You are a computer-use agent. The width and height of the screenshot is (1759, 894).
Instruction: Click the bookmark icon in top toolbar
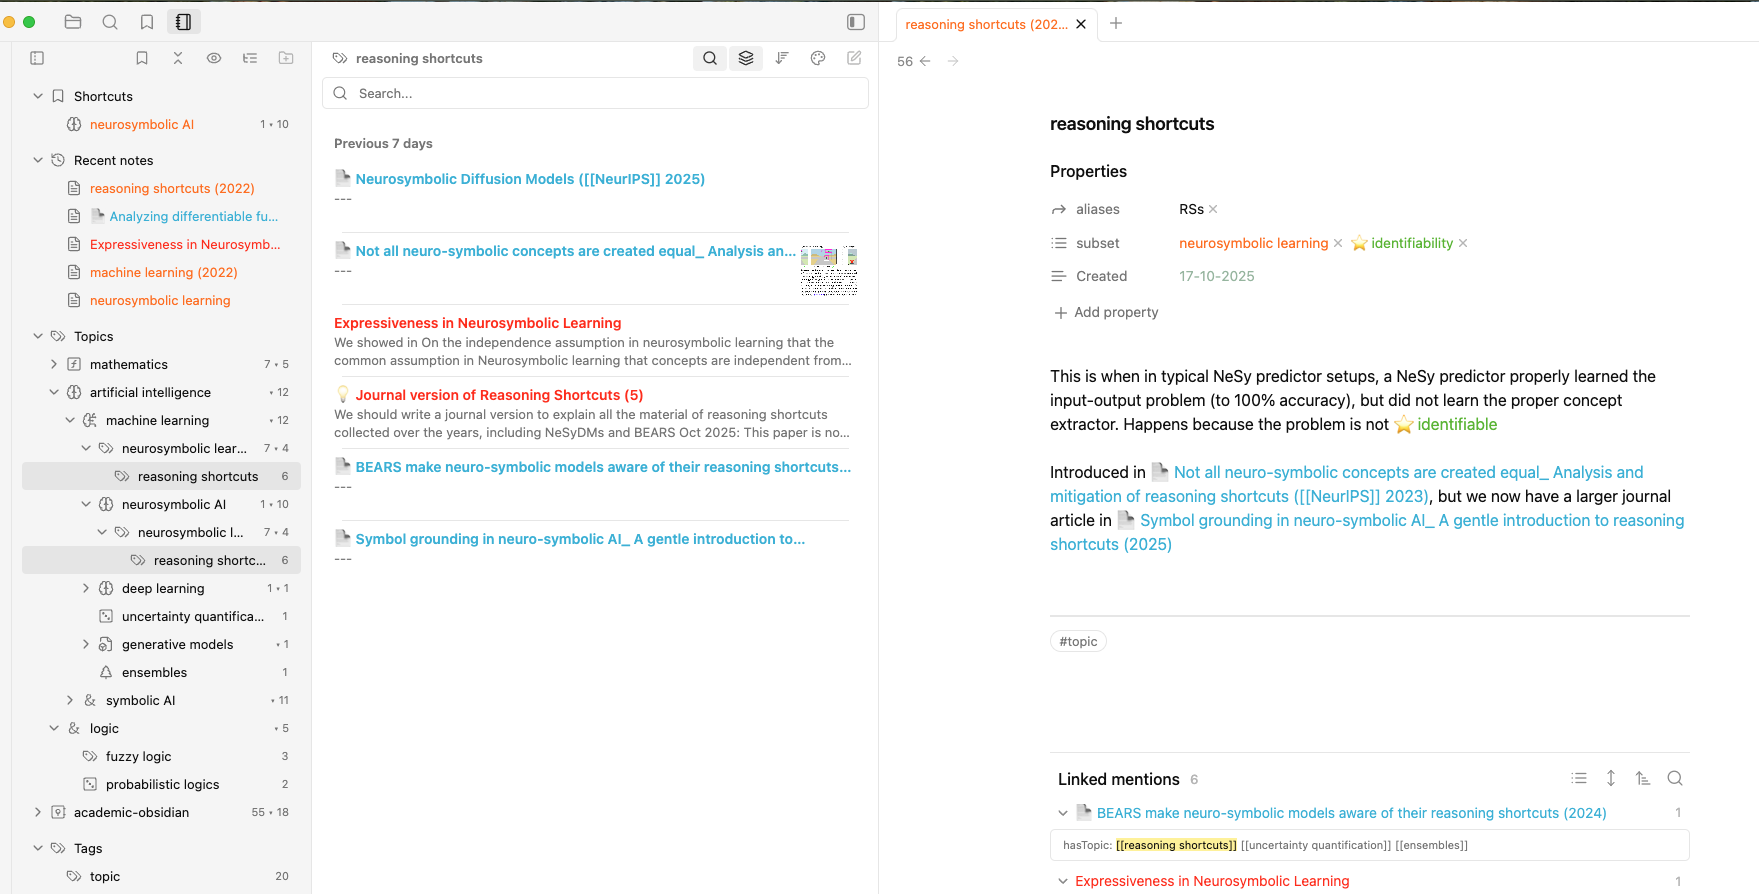coord(147,22)
